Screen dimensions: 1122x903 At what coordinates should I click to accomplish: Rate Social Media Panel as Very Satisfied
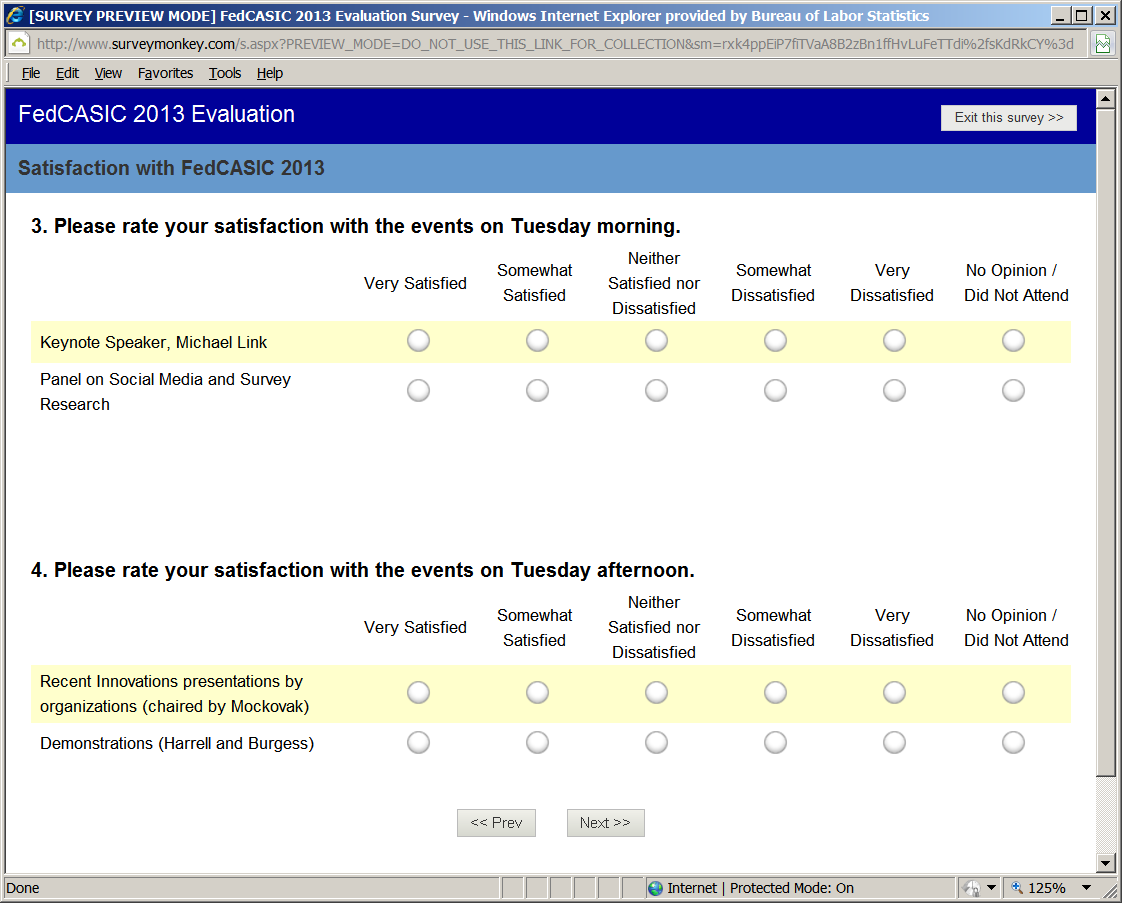[x=419, y=391]
